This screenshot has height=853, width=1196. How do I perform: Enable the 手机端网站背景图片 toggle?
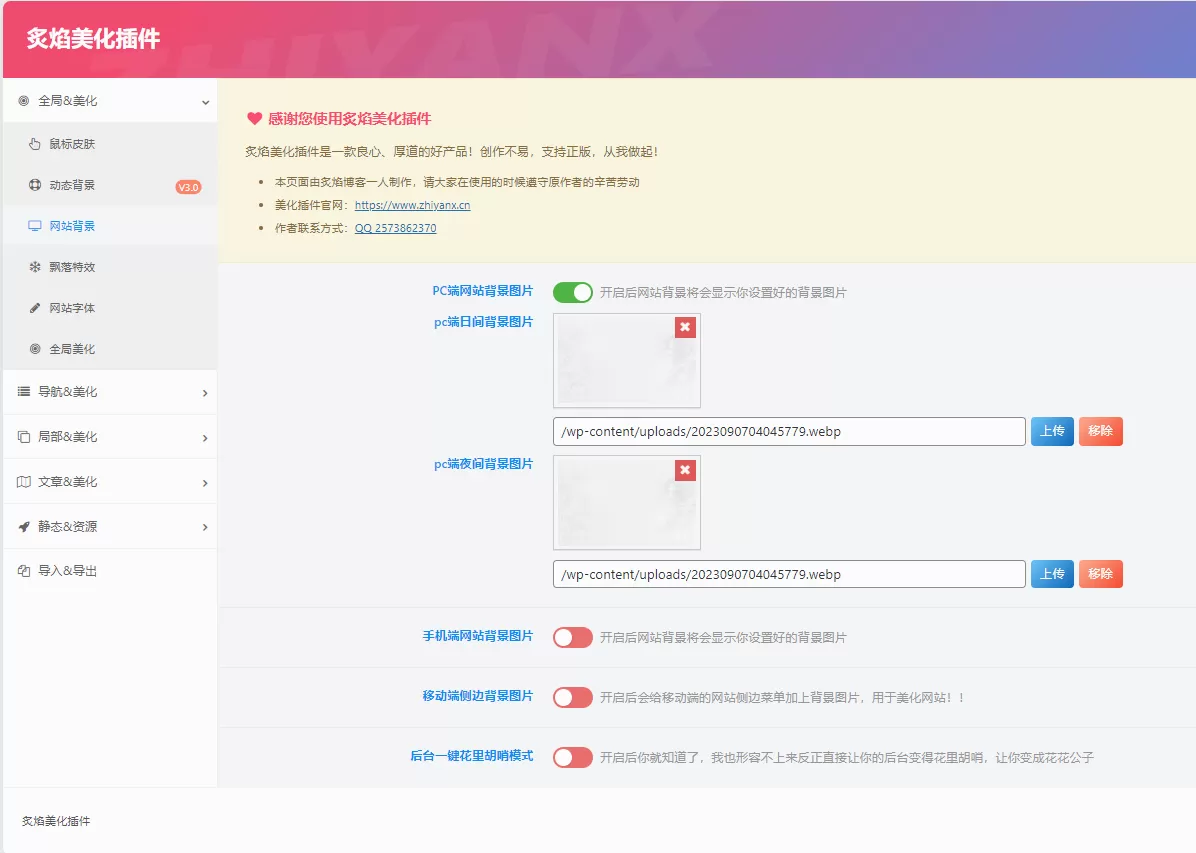572,637
